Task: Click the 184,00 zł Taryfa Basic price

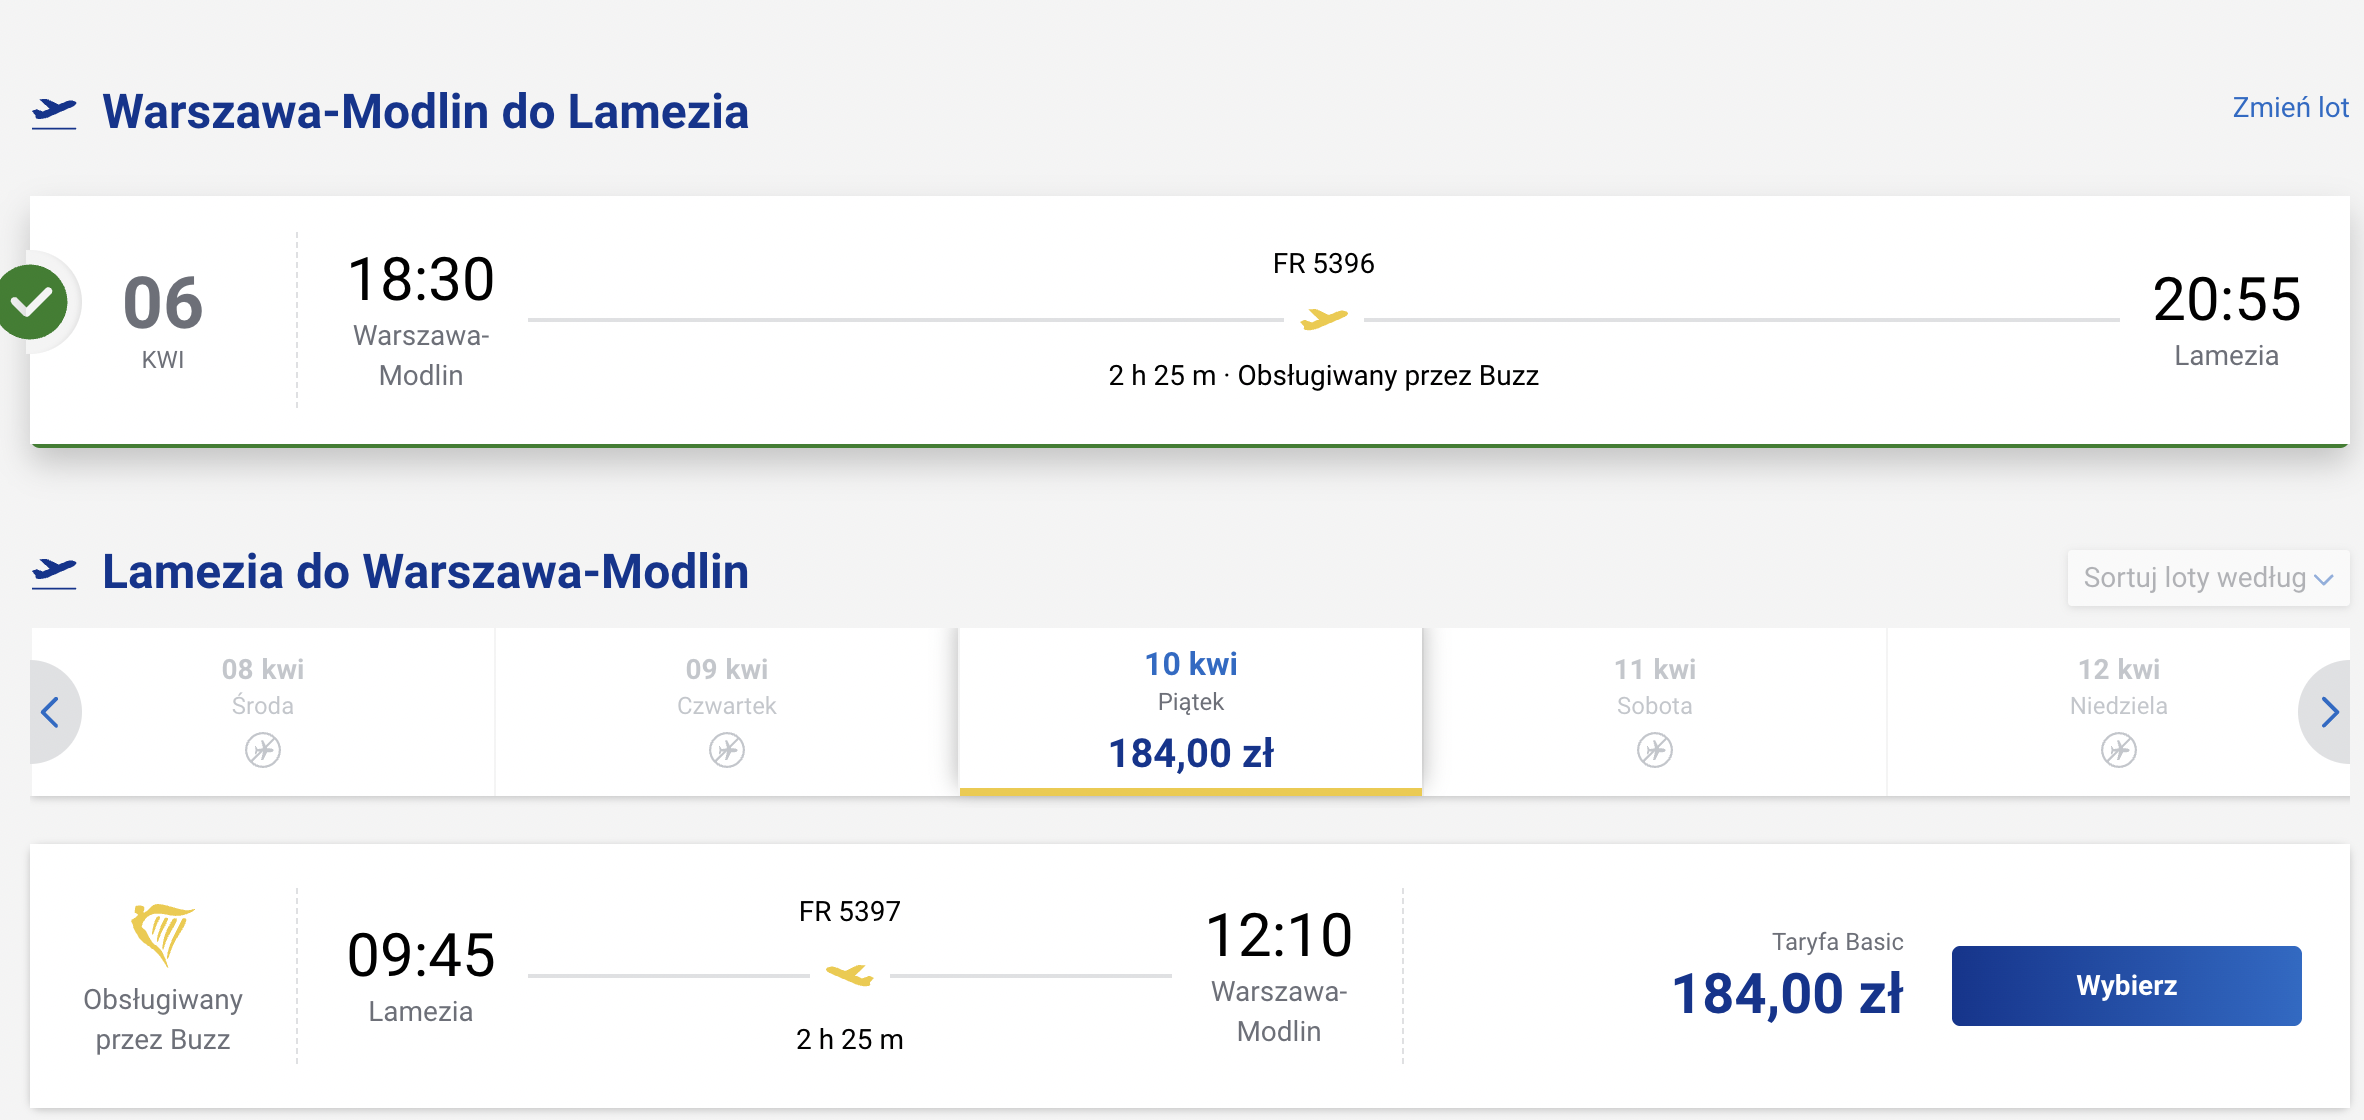Action: [1787, 994]
